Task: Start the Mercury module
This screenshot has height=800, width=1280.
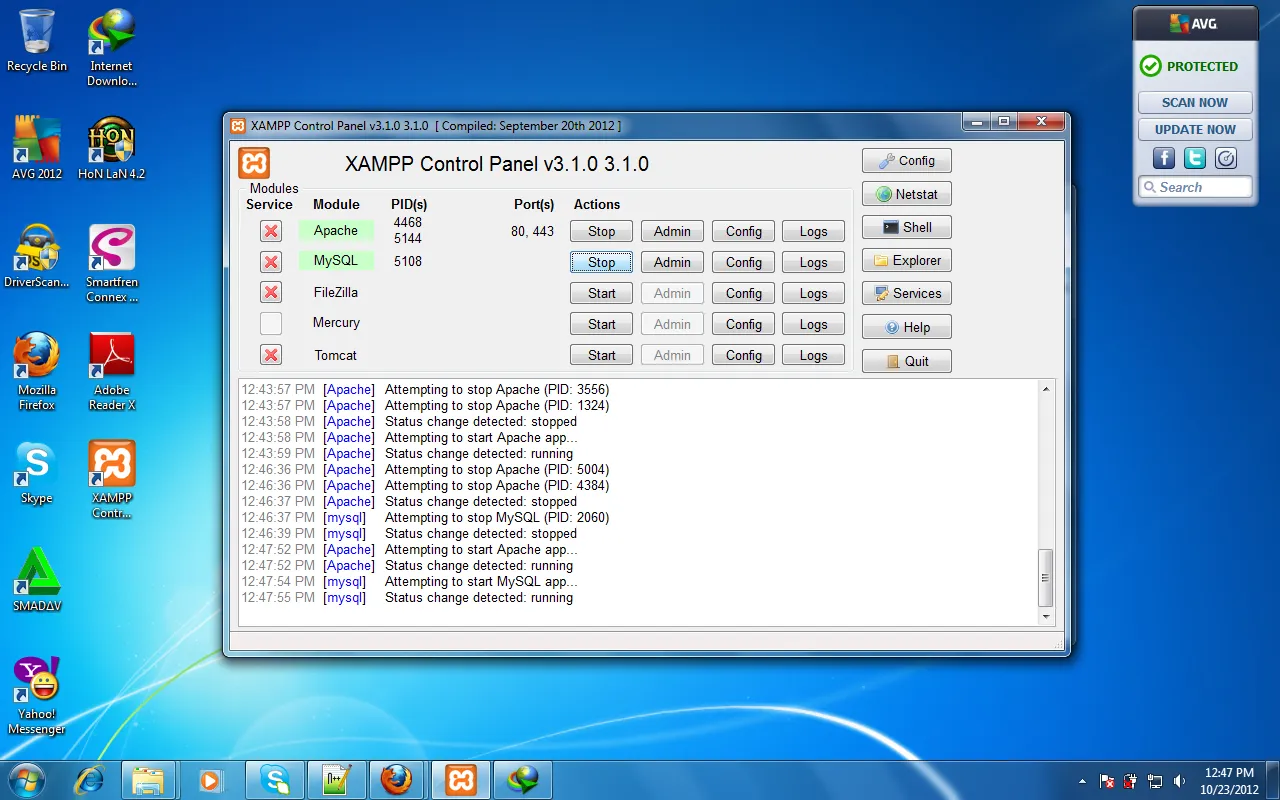Action: [x=601, y=324]
